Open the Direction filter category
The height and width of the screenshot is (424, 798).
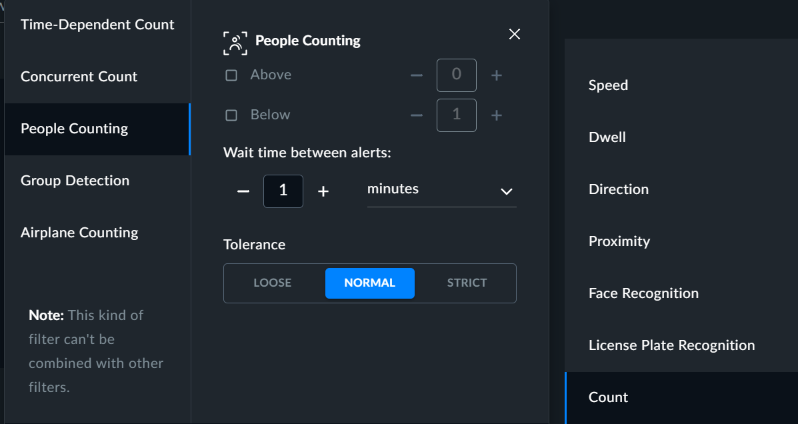pos(681,189)
